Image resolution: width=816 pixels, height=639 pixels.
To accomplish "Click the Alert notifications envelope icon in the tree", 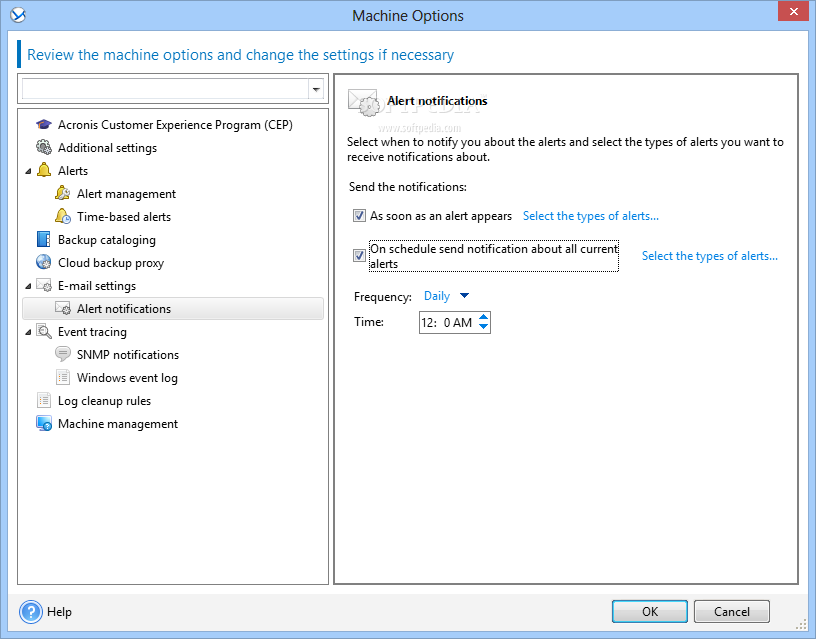I will click(x=62, y=309).
